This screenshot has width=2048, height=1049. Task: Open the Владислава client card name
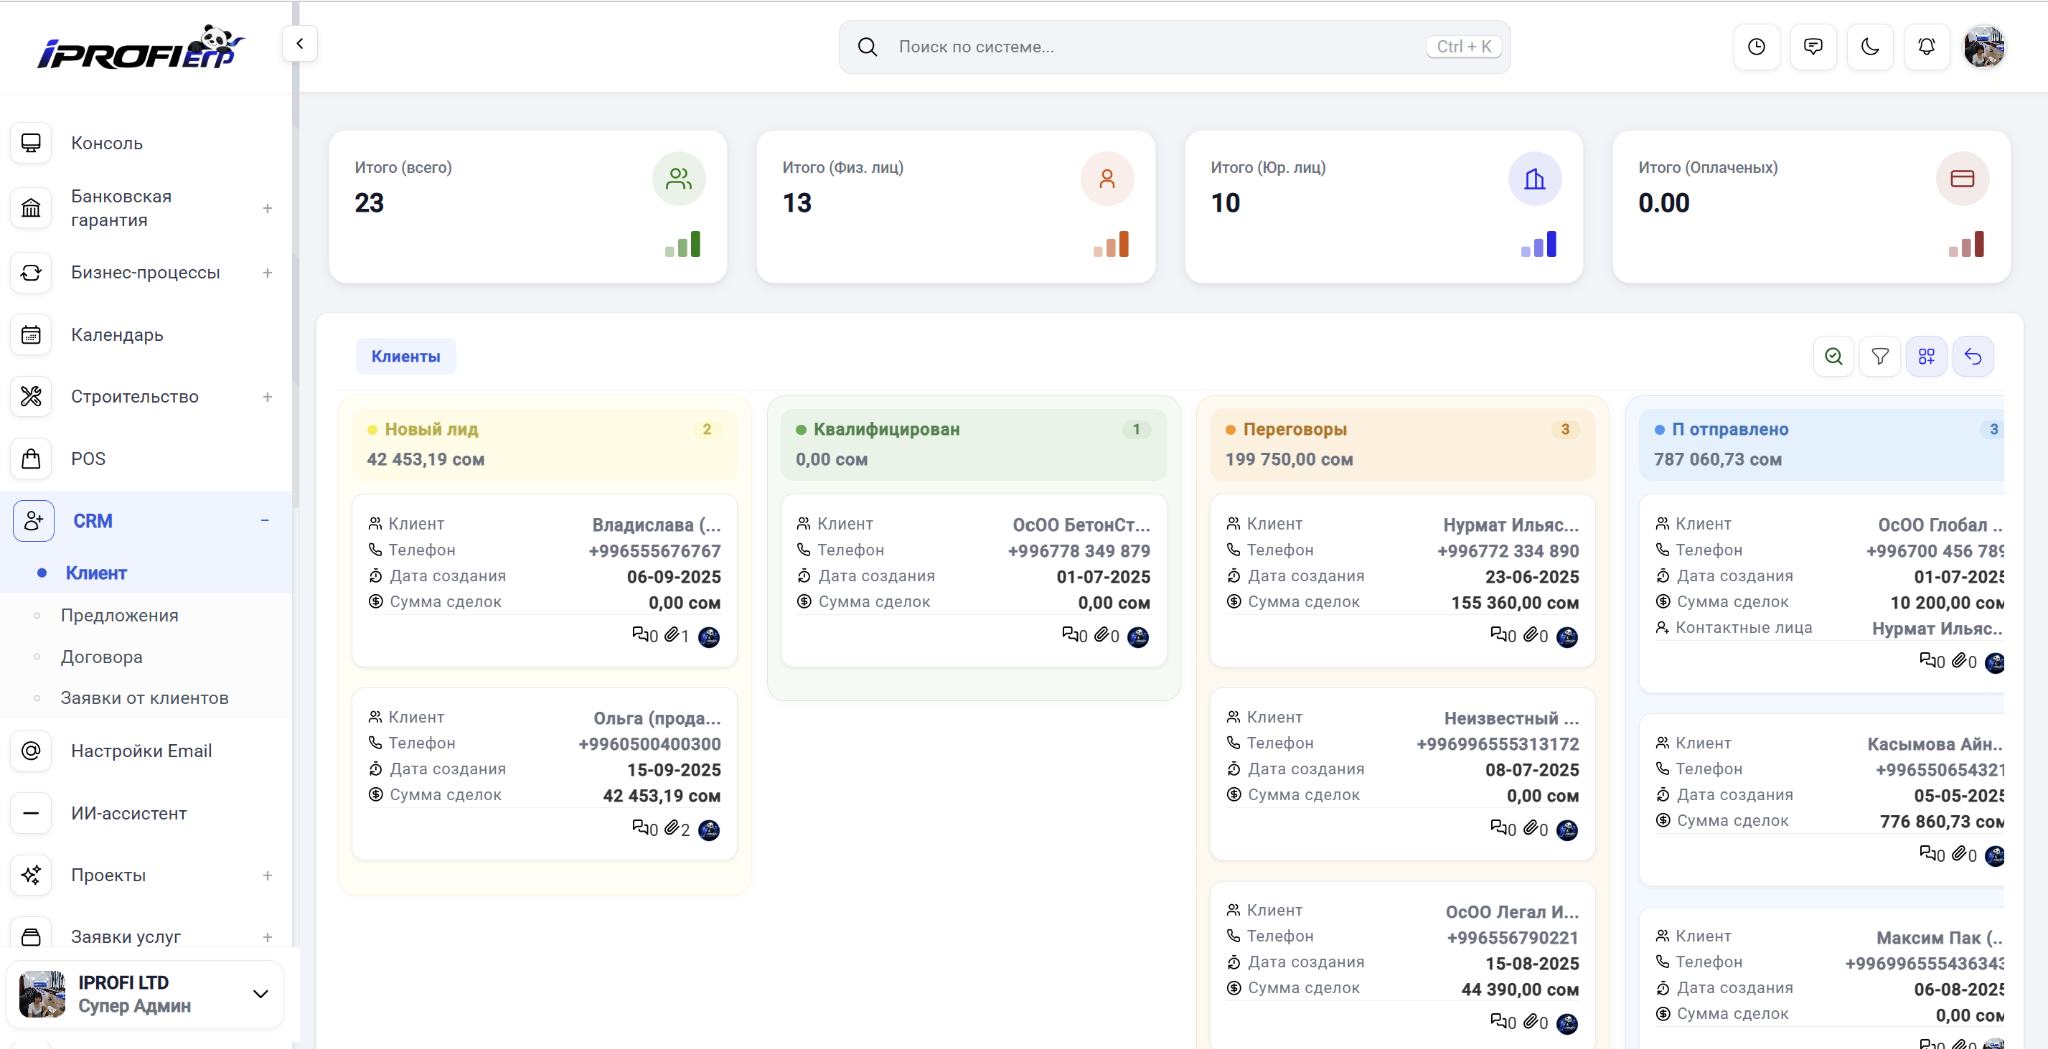point(656,525)
